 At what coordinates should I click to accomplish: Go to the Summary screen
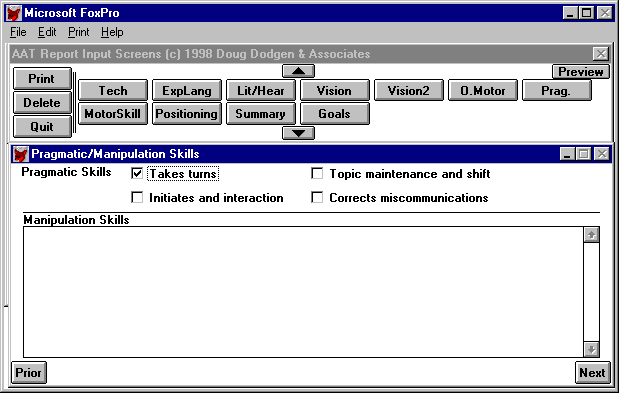click(261, 114)
